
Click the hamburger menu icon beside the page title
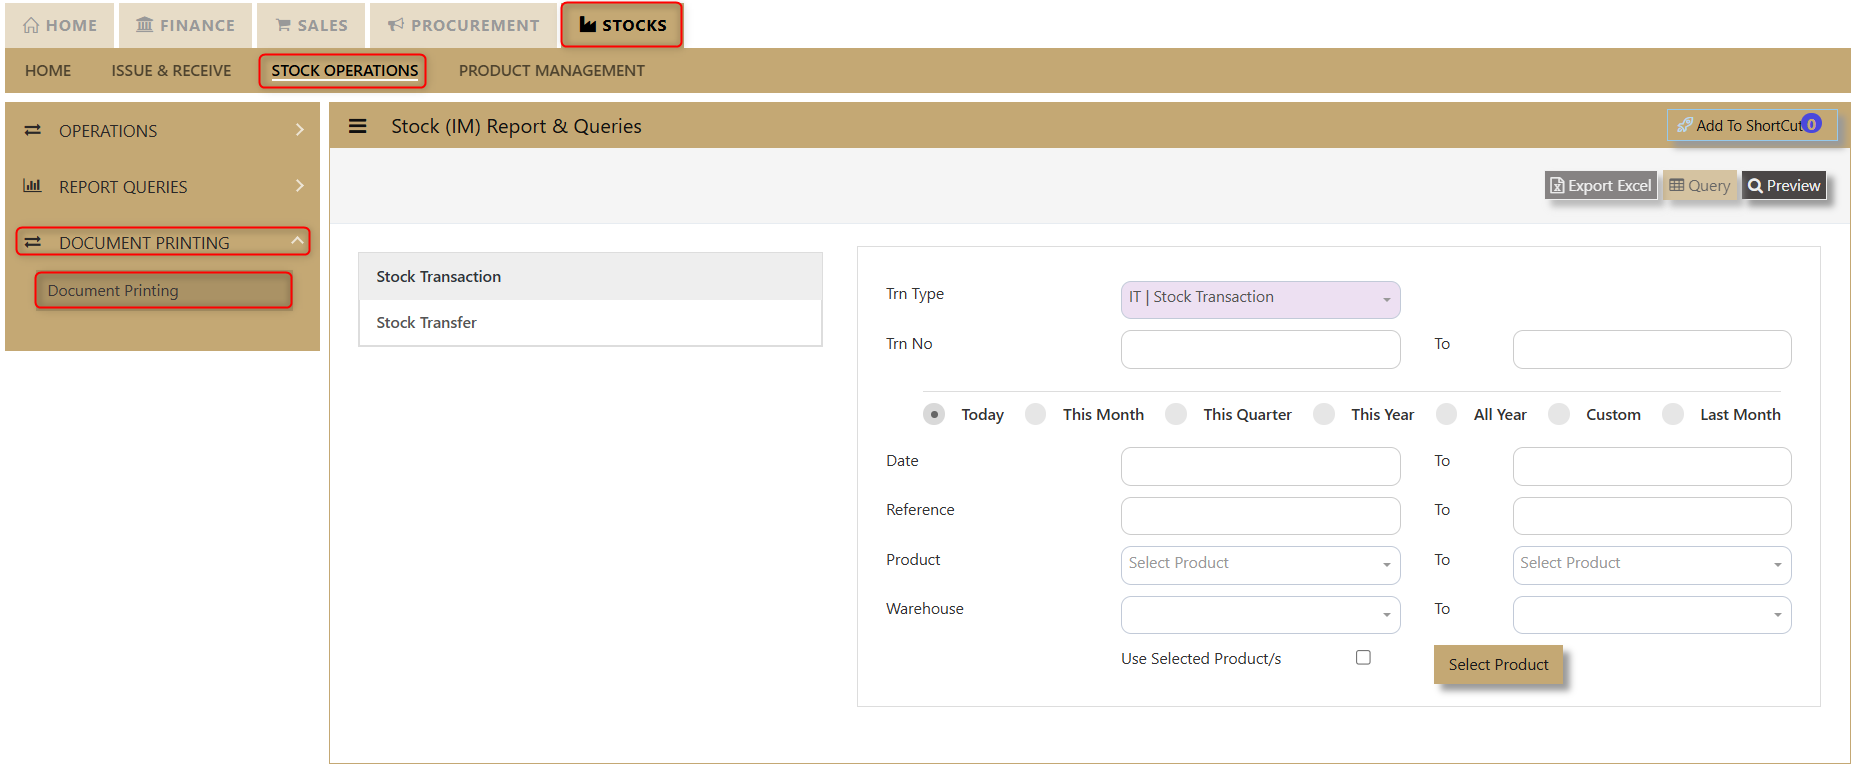pos(357,126)
